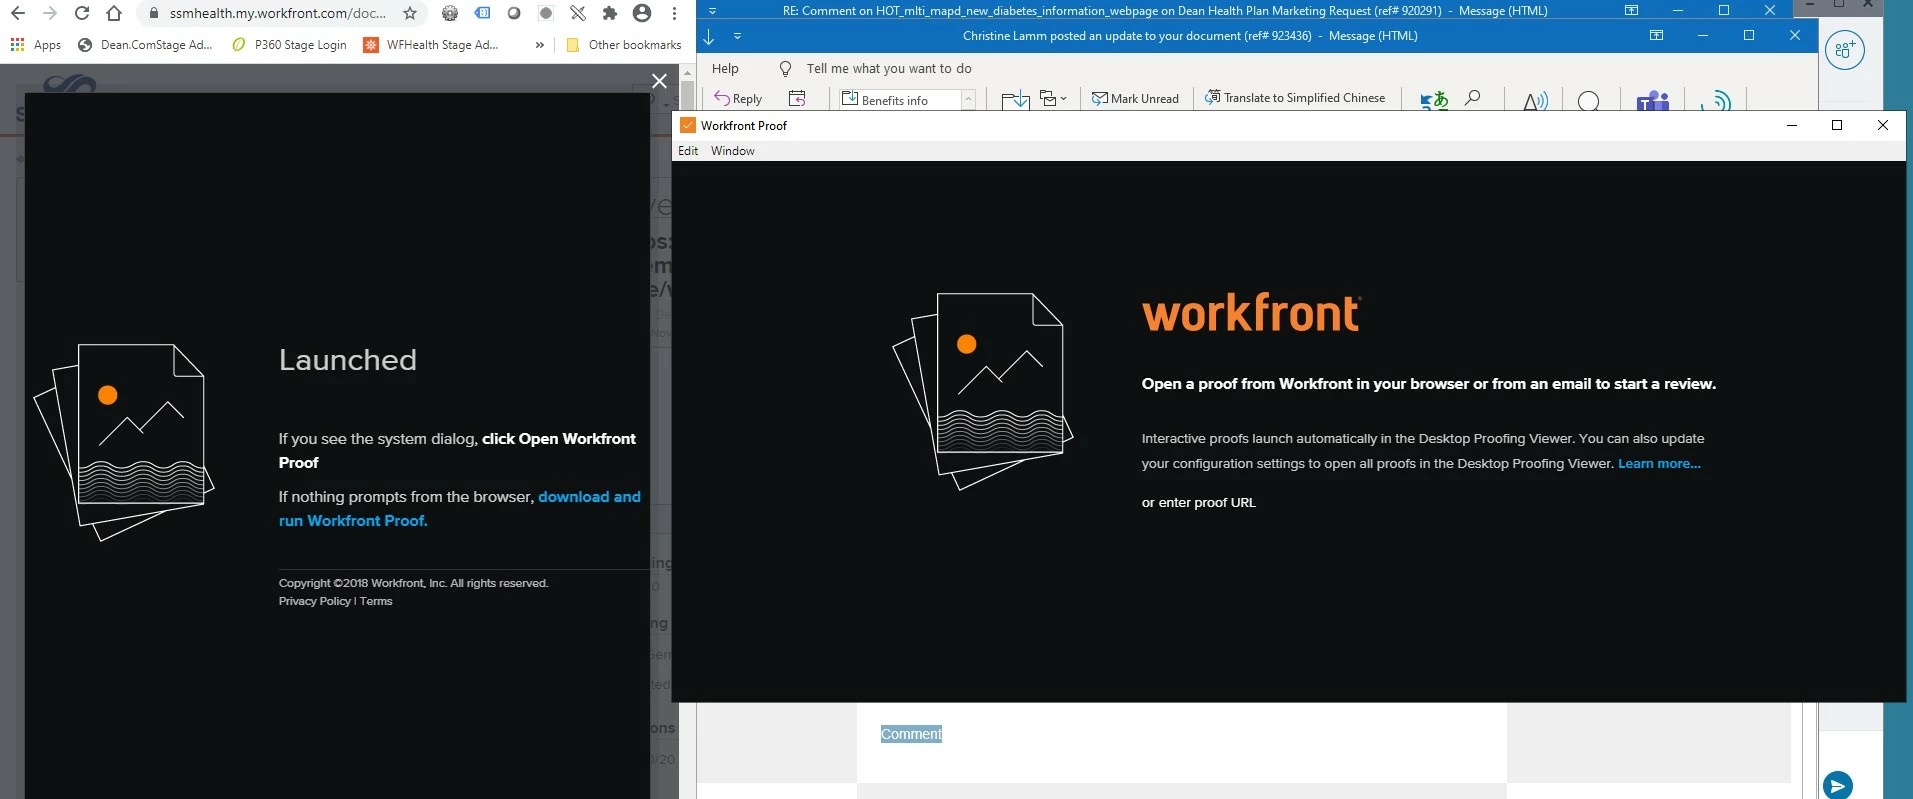Click the grey sphere extension icon
The image size is (1913, 799).
[x=514, y=14]
